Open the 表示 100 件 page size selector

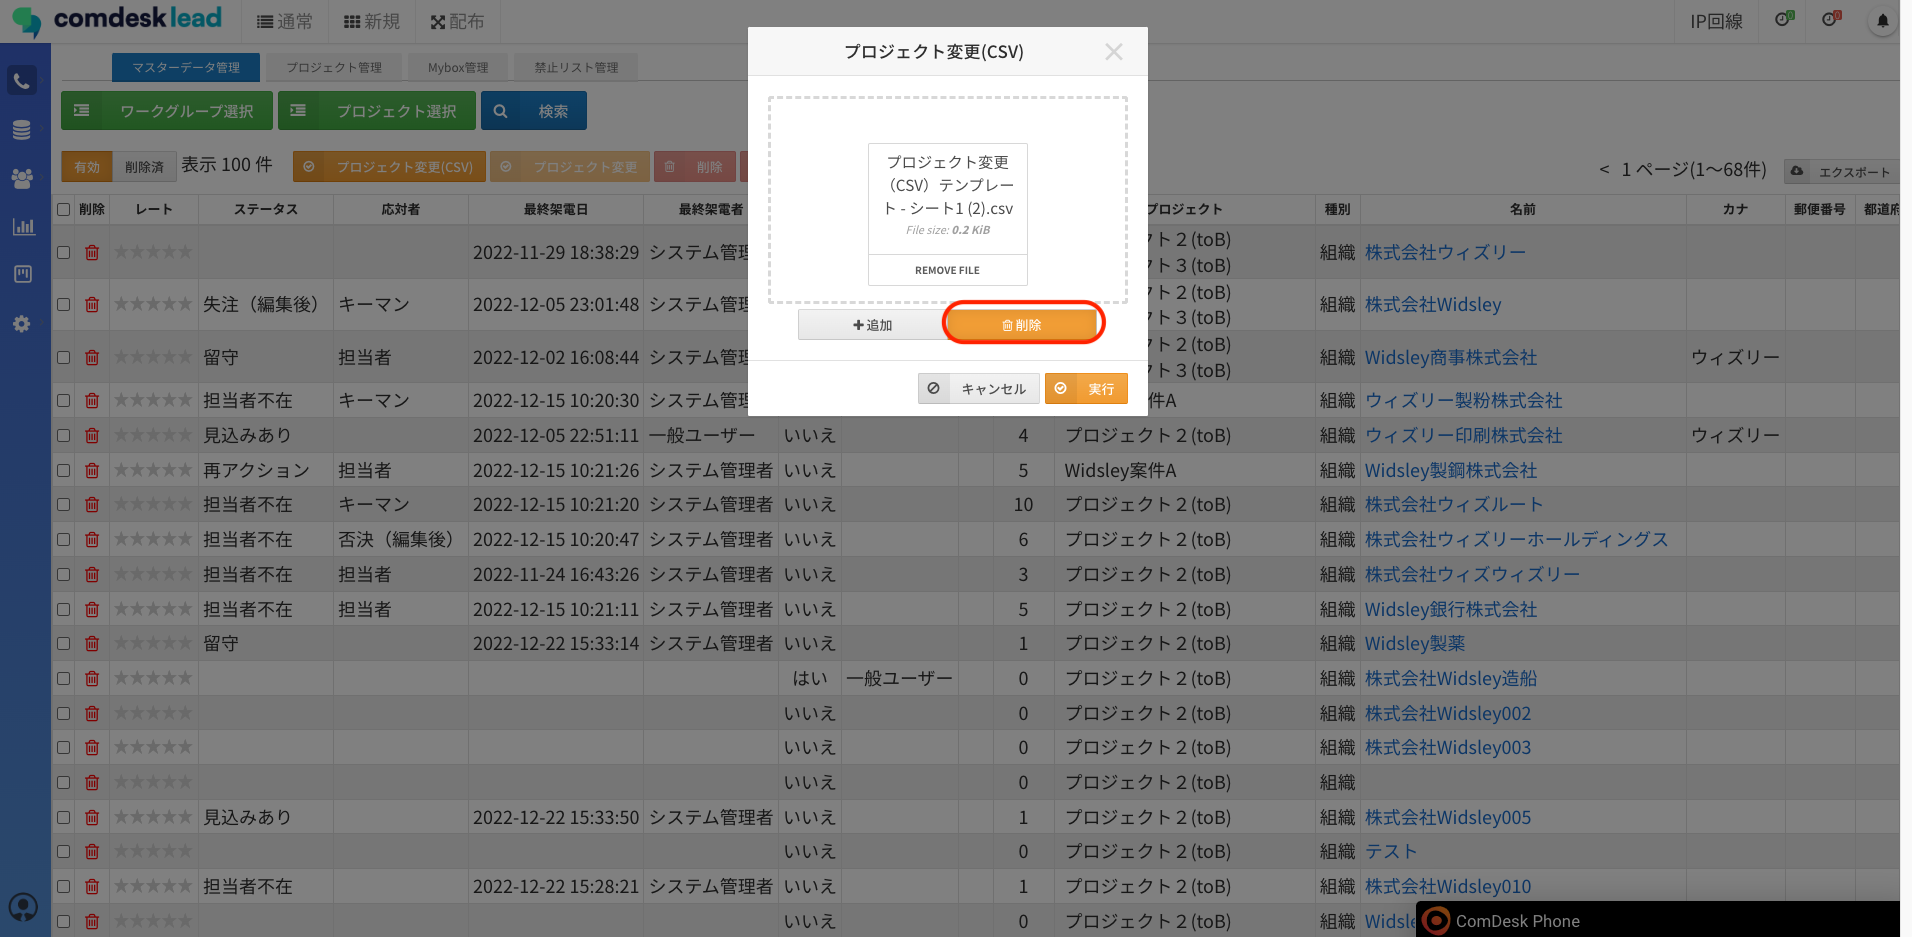[x=227, y=165]
